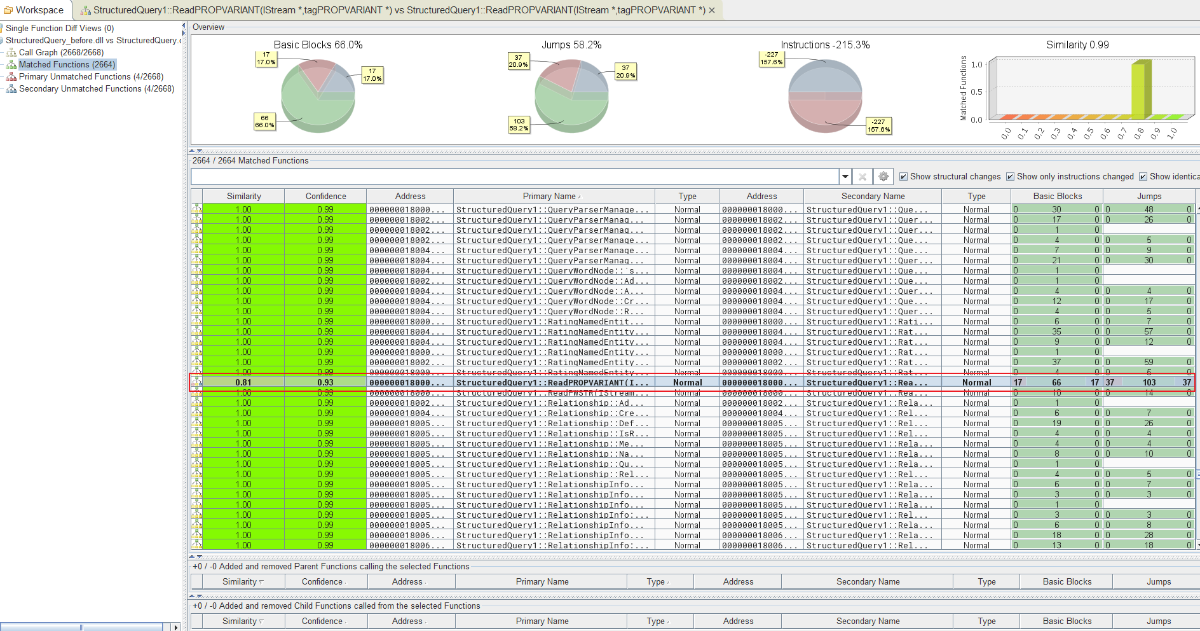Collapse divider above Child Functions panel
This screenshot has width=1200, height=631.
[197, 595]
